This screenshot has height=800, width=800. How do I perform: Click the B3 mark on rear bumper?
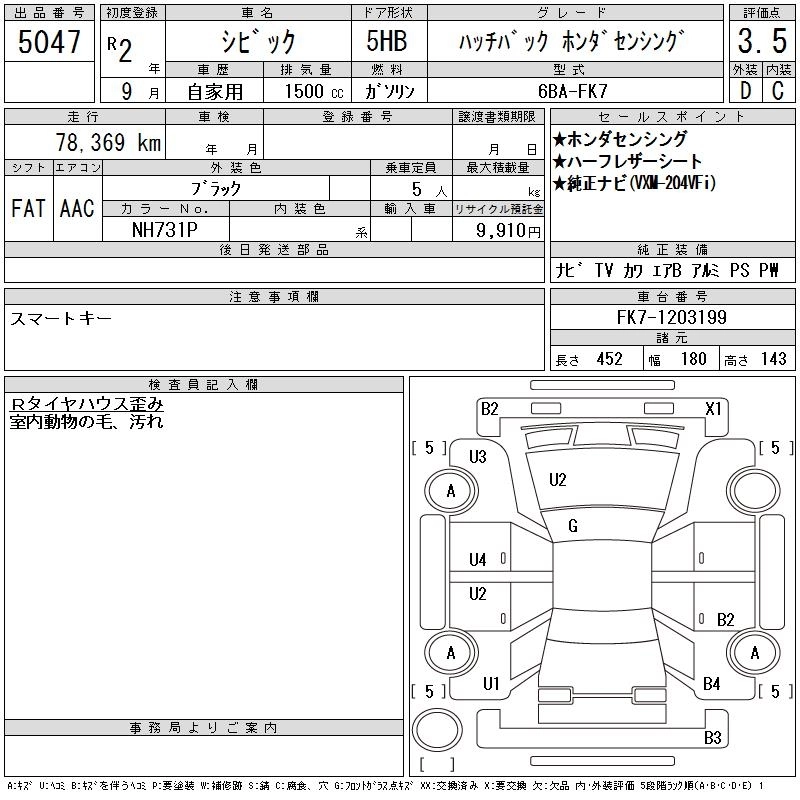click(713, 738)
